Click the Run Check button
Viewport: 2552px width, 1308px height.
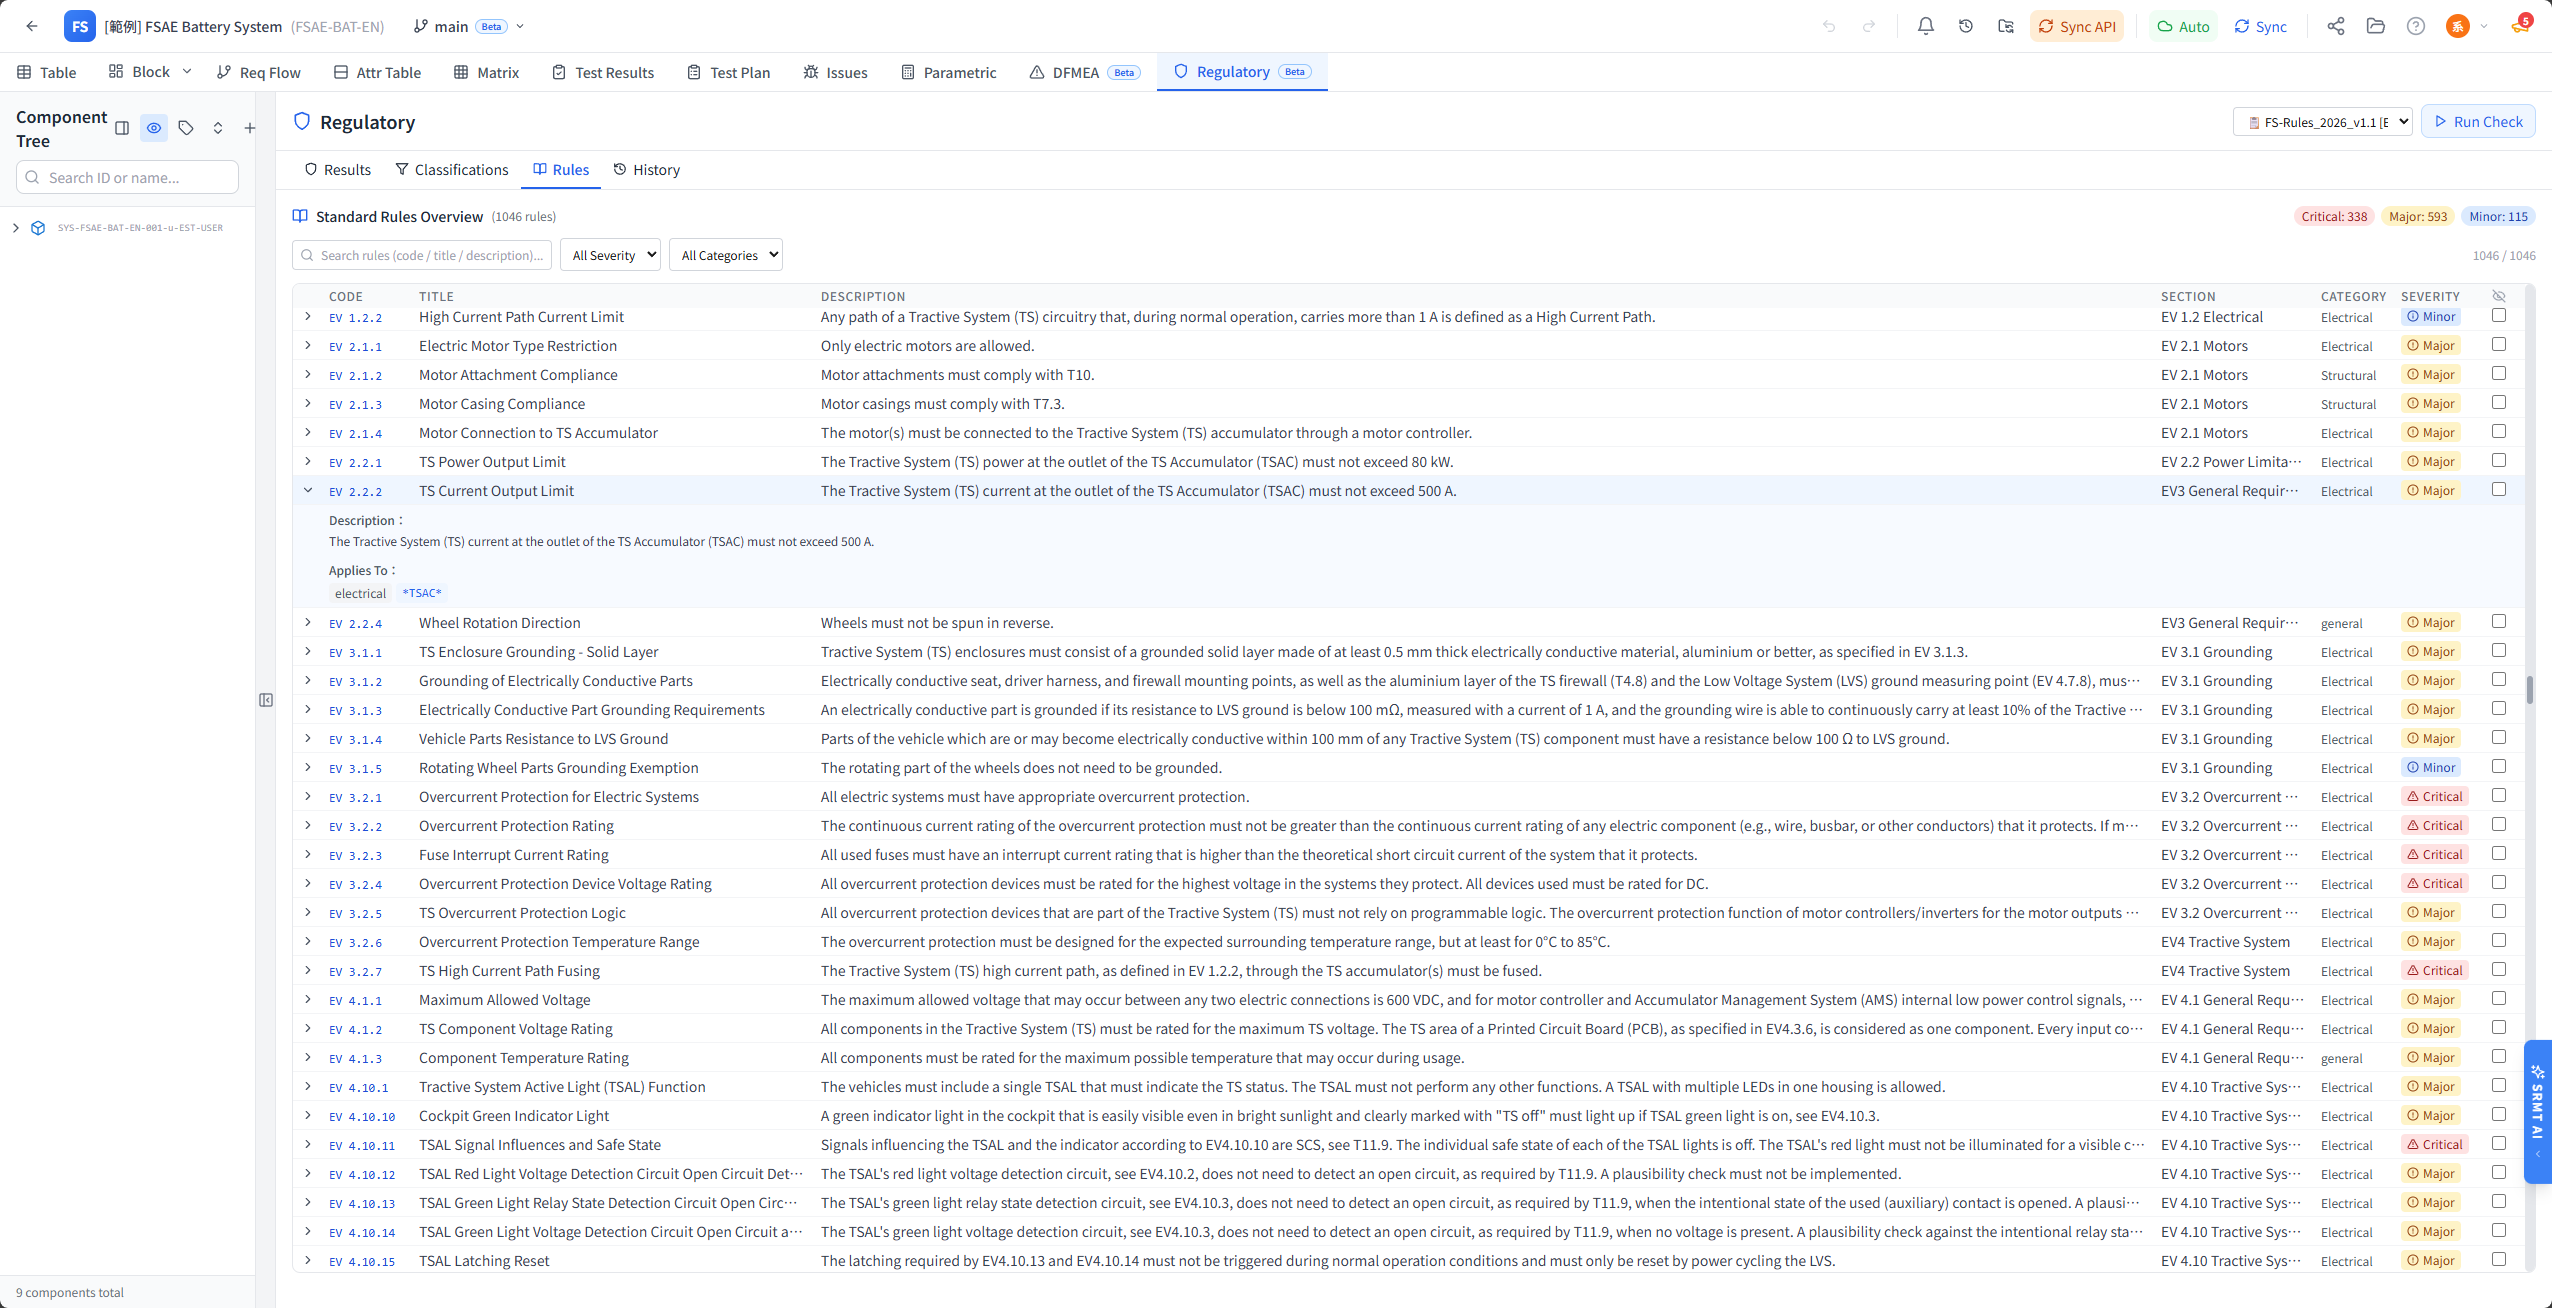point(2477,122)
